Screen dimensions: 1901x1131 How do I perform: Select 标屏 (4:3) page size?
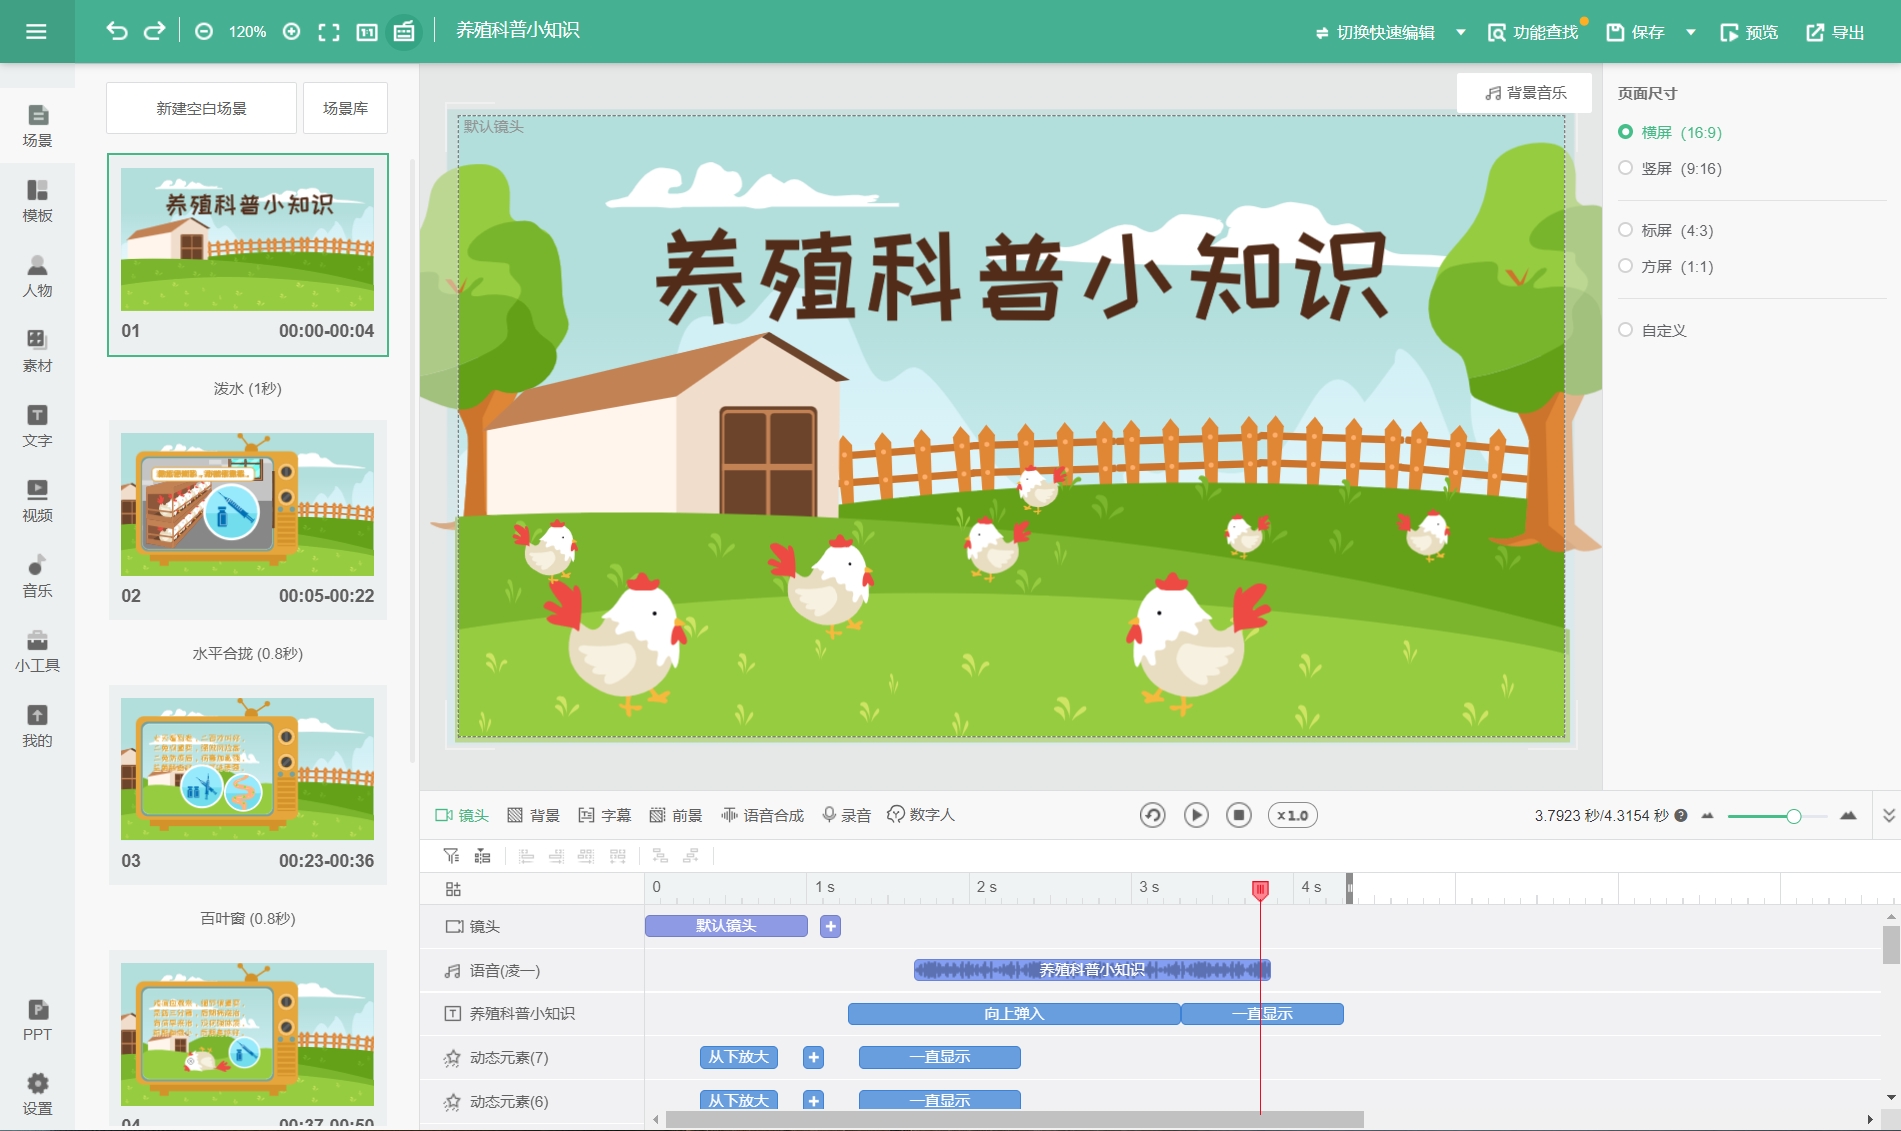(x=1666, y=230)
